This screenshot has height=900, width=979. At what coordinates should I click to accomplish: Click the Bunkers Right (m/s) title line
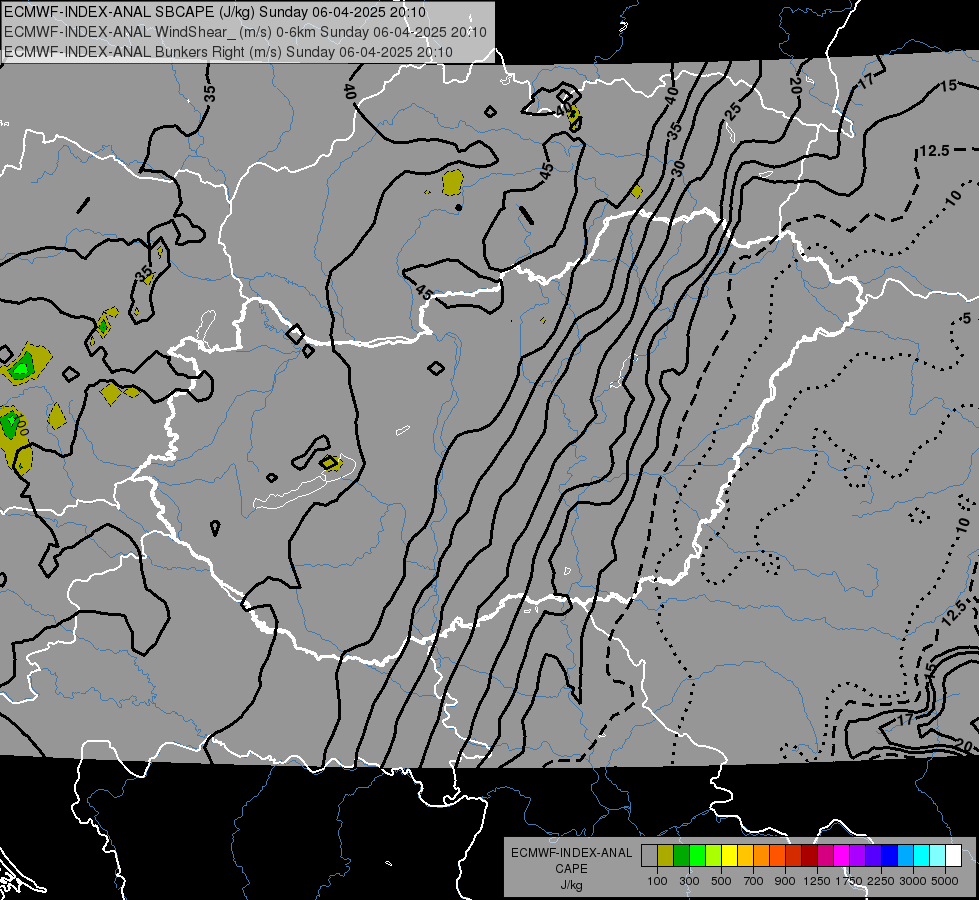click(x=229, y=52)
